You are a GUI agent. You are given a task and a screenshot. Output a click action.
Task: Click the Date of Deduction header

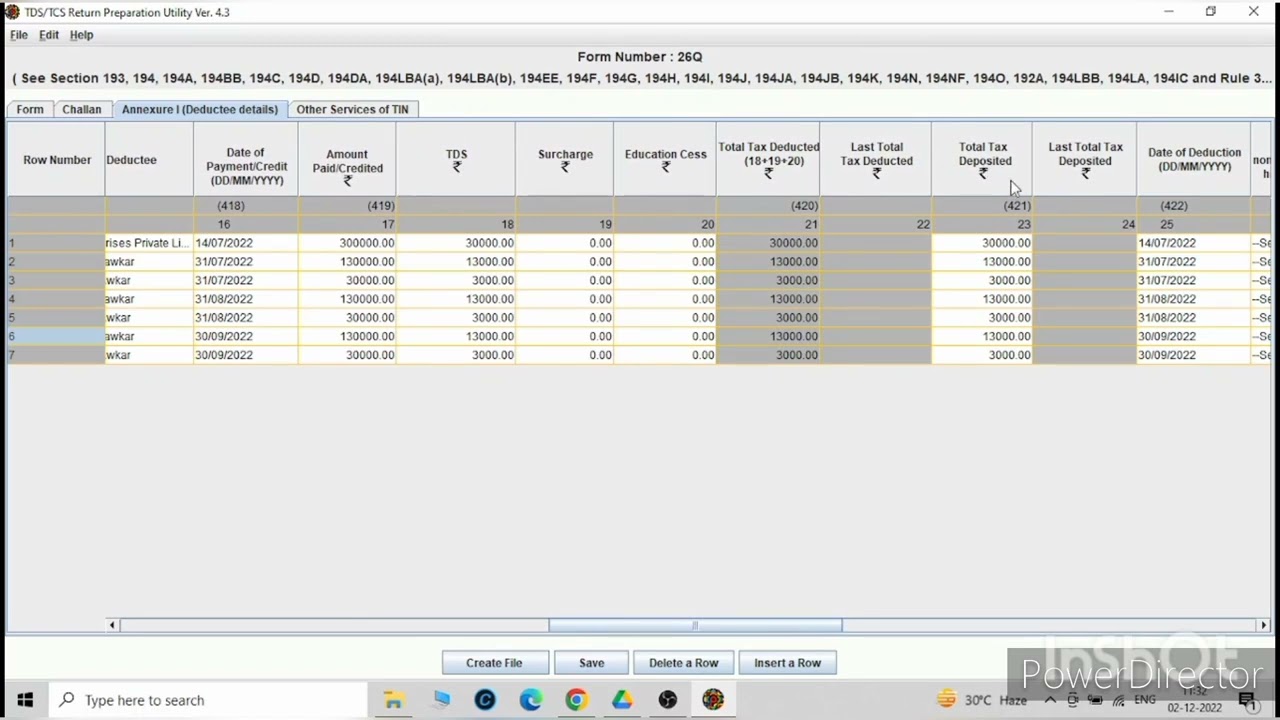coord(1194,160)
